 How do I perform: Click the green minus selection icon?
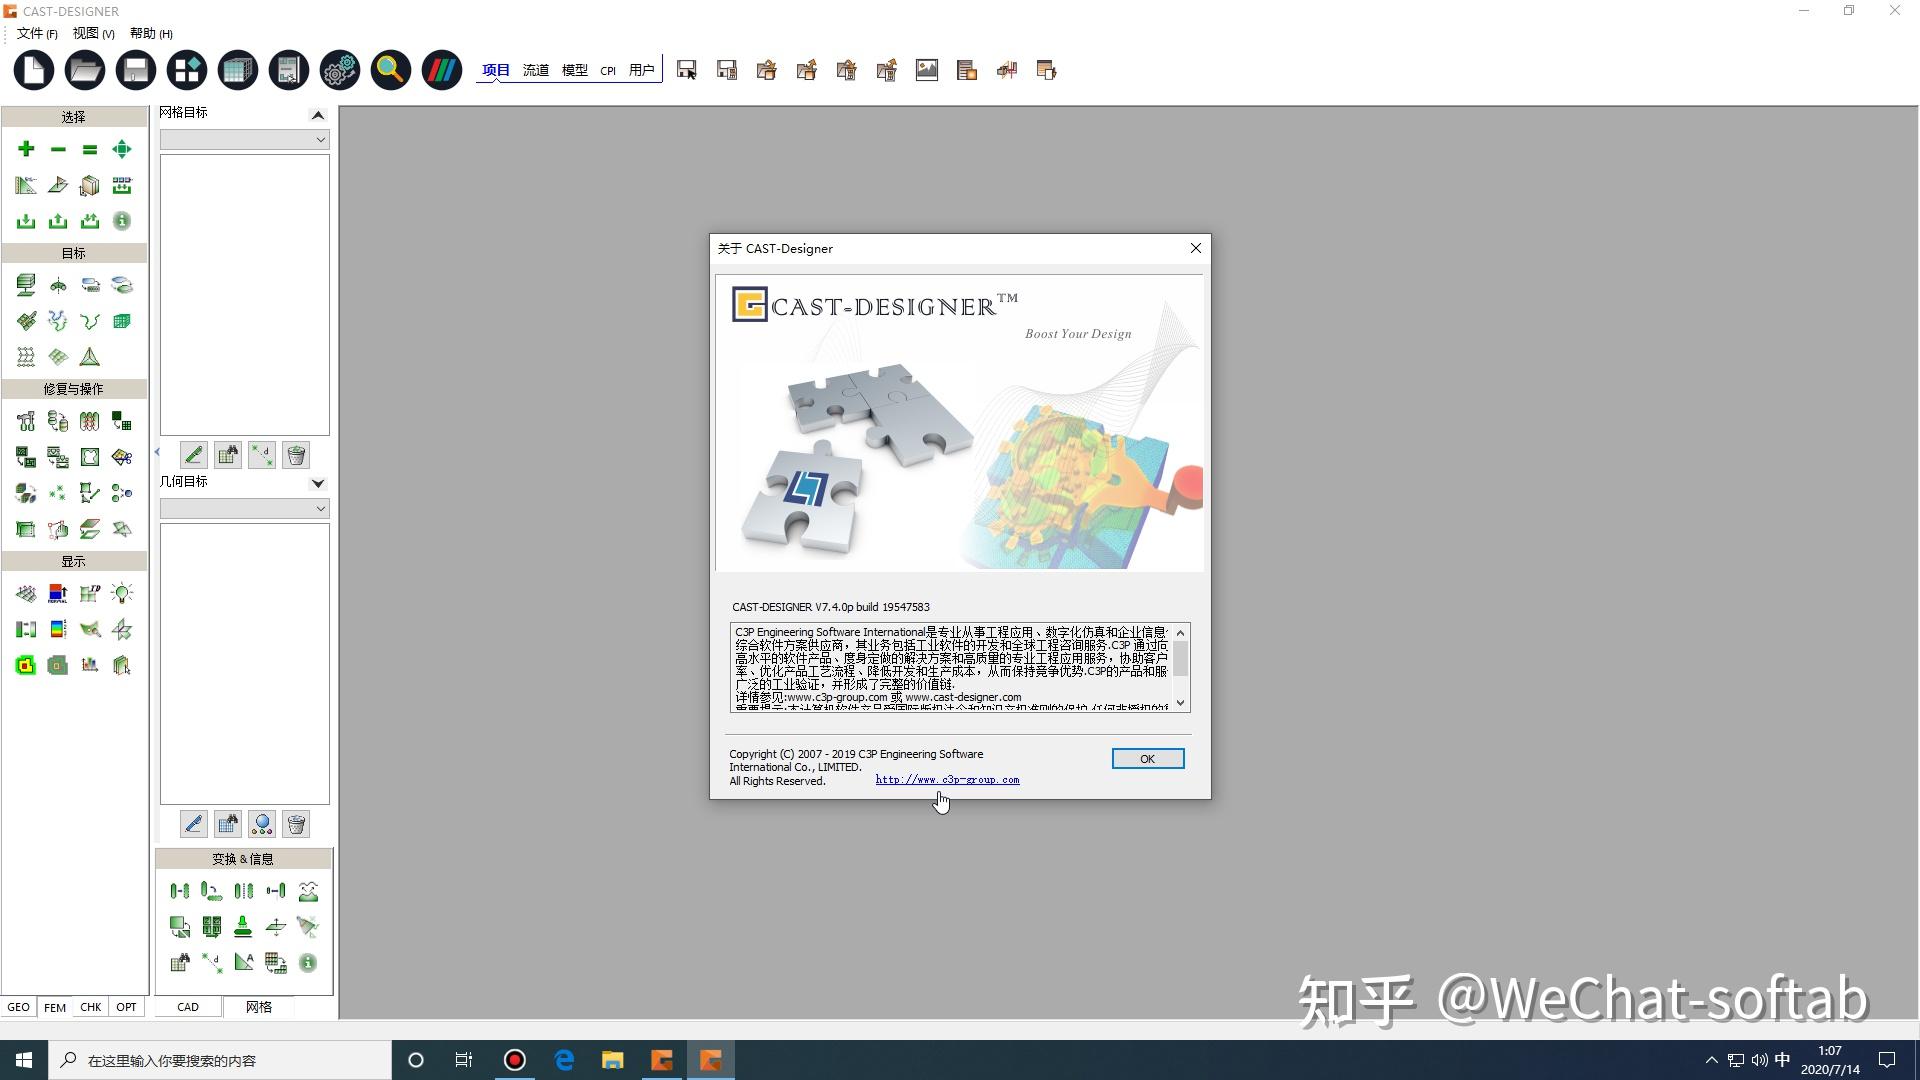coord(58,149)
